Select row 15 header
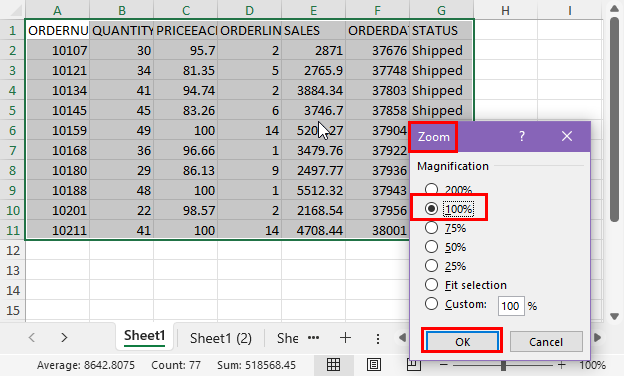This screenshot has width=624, height=376. click(13, 310)
